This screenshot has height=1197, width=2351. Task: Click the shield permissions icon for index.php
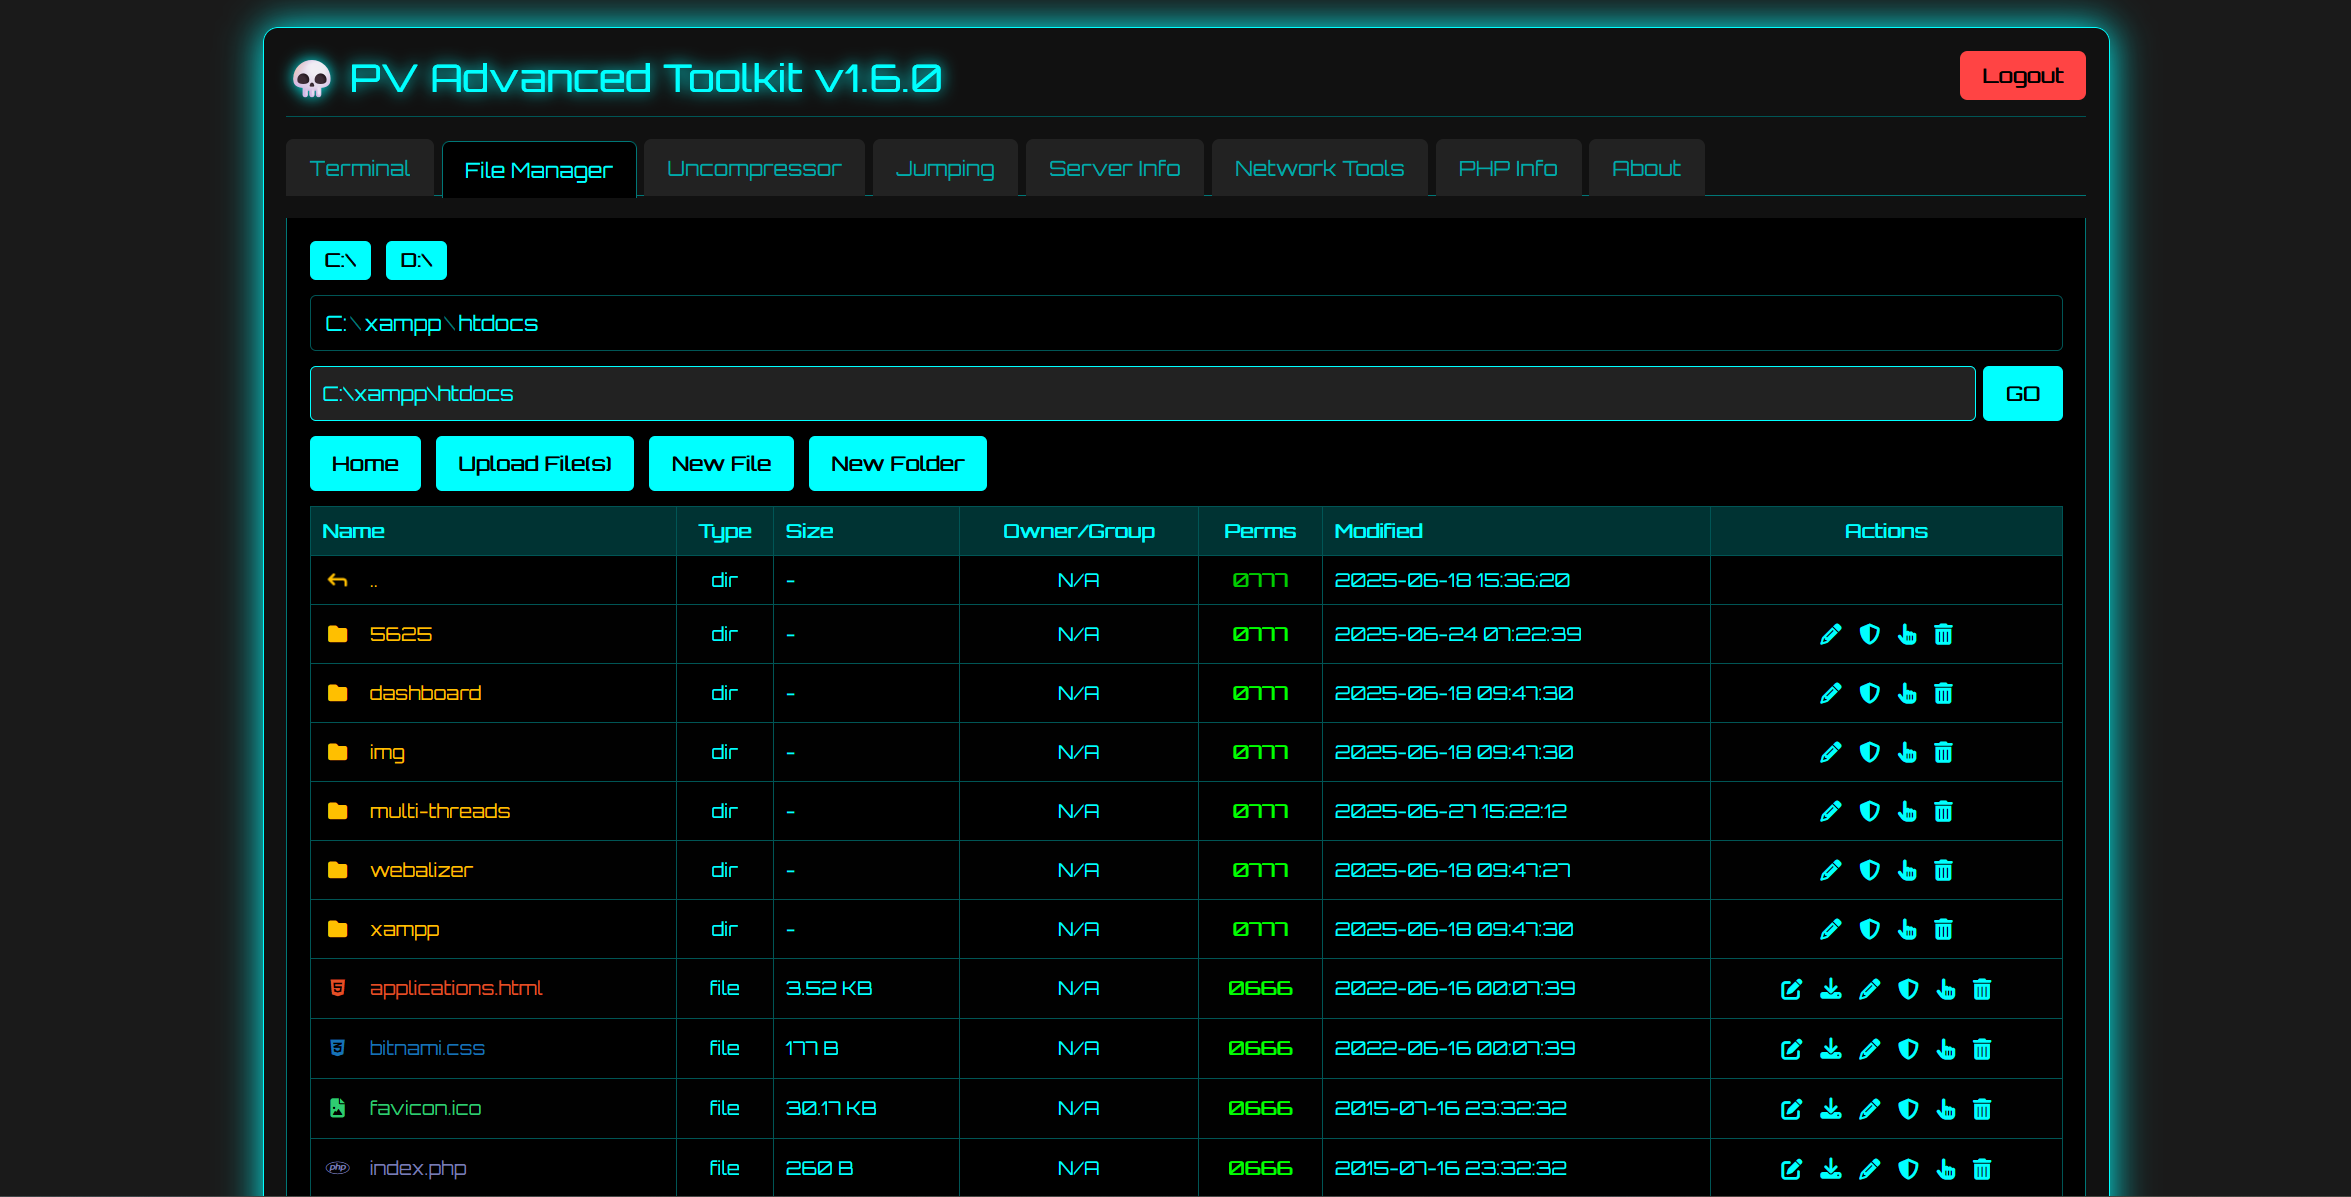pos(1908,1169)
